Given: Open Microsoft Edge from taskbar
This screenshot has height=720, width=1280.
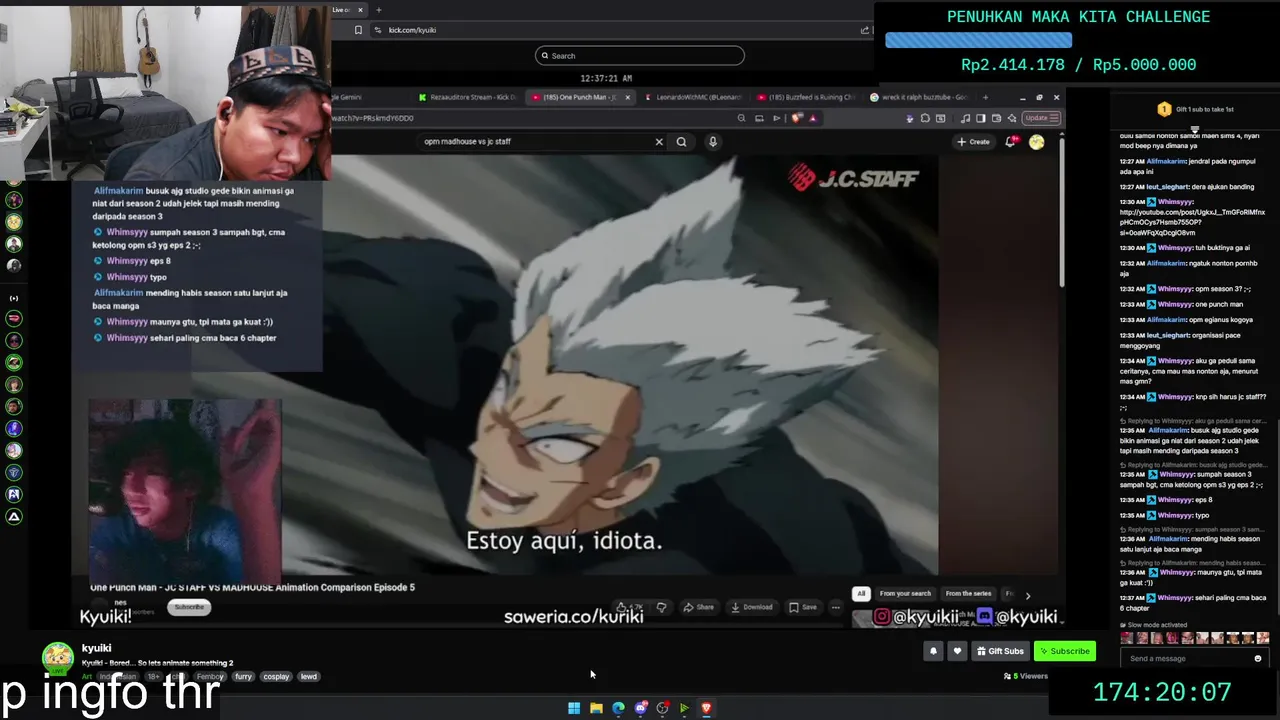Looking at the screenshot, I should tap(618, 708).
